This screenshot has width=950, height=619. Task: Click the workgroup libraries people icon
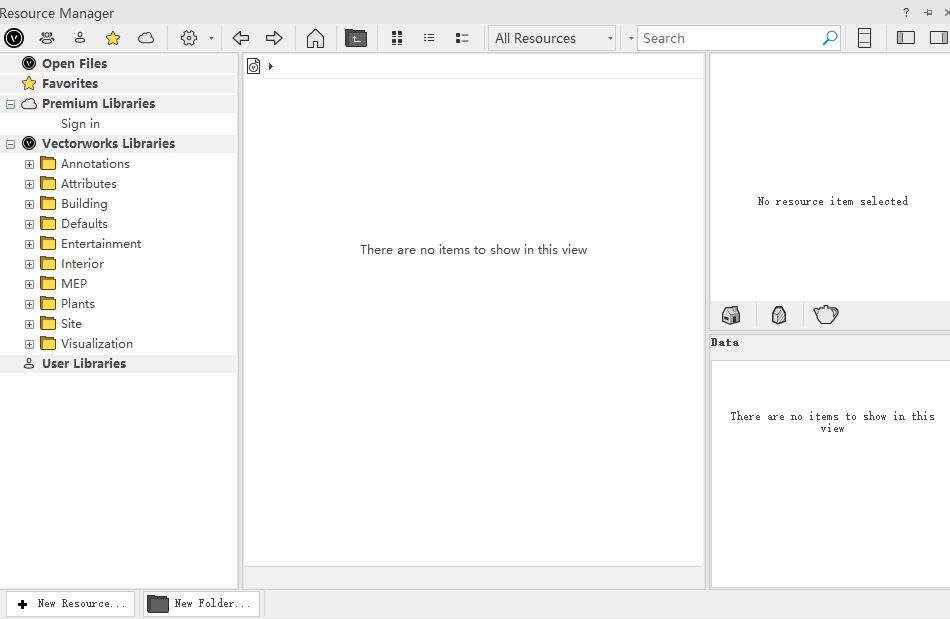pos(47,38)
